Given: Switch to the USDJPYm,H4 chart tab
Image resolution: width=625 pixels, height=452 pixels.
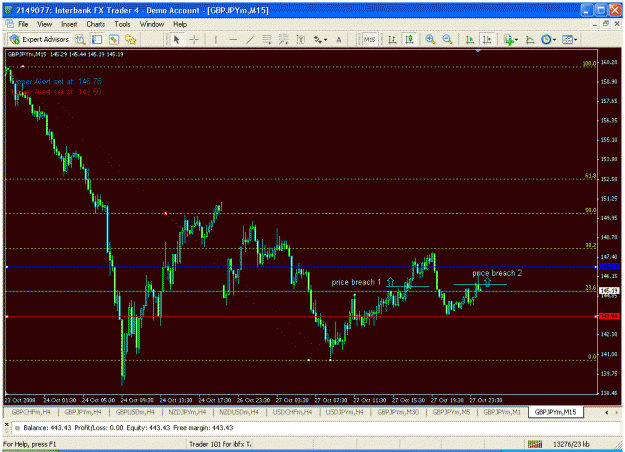Looking at the screenshot, I should pos(344,412).
